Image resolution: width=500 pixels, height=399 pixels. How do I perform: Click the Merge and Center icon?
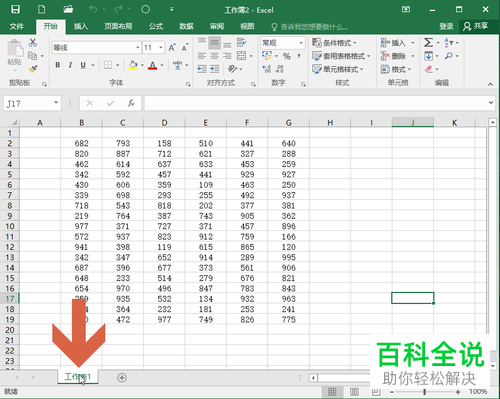[241, 56]
